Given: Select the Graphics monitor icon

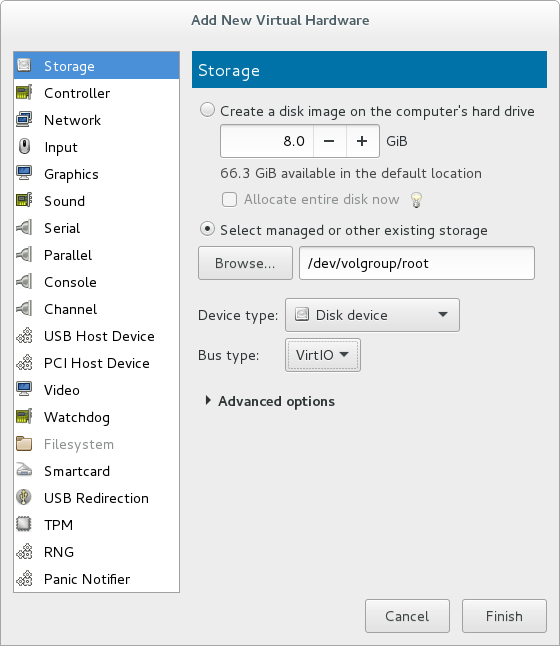Looking at the screenshot, I should [24, 173].
